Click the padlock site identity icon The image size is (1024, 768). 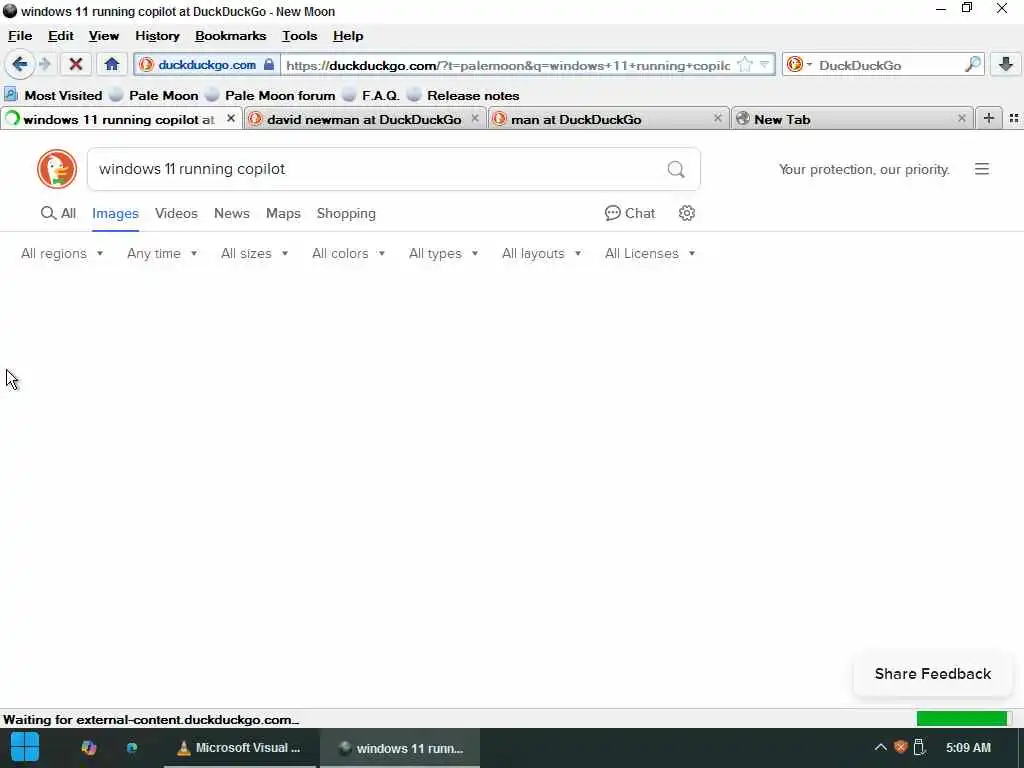coord(268,65)
